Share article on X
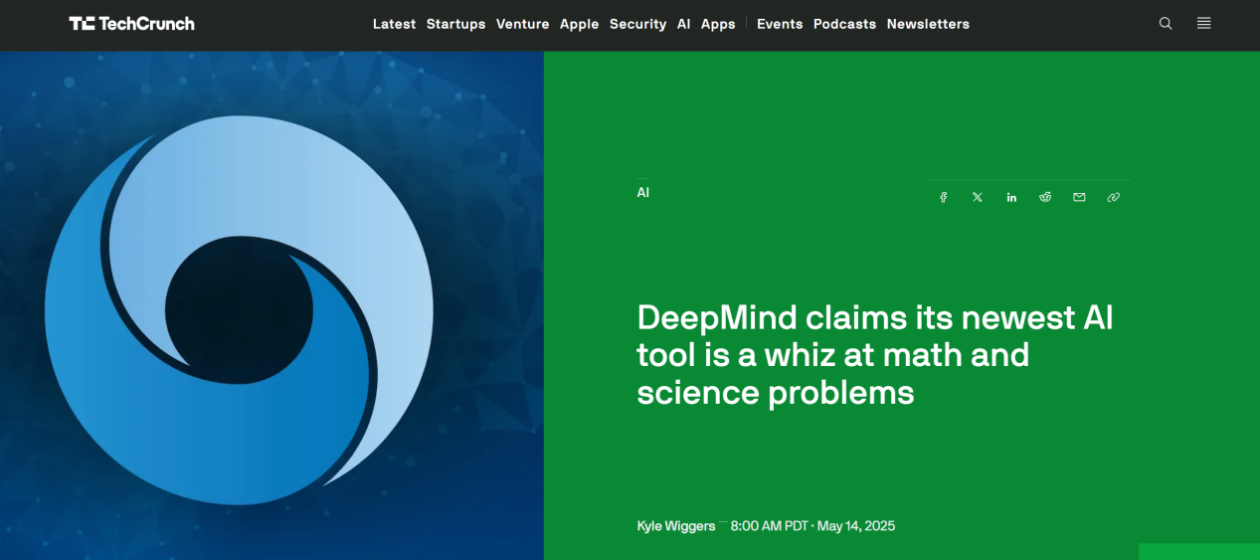The image size is (1260, 560). (977, 198)
